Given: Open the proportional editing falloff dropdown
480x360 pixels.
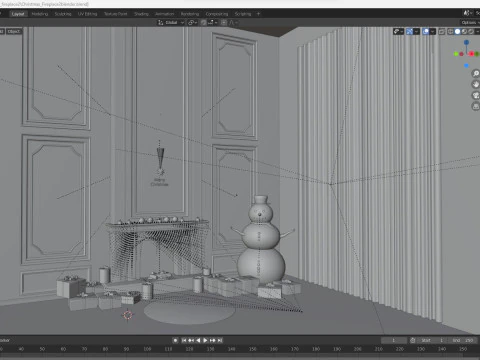Looking at the screenshot, I should tap(233, 23).
